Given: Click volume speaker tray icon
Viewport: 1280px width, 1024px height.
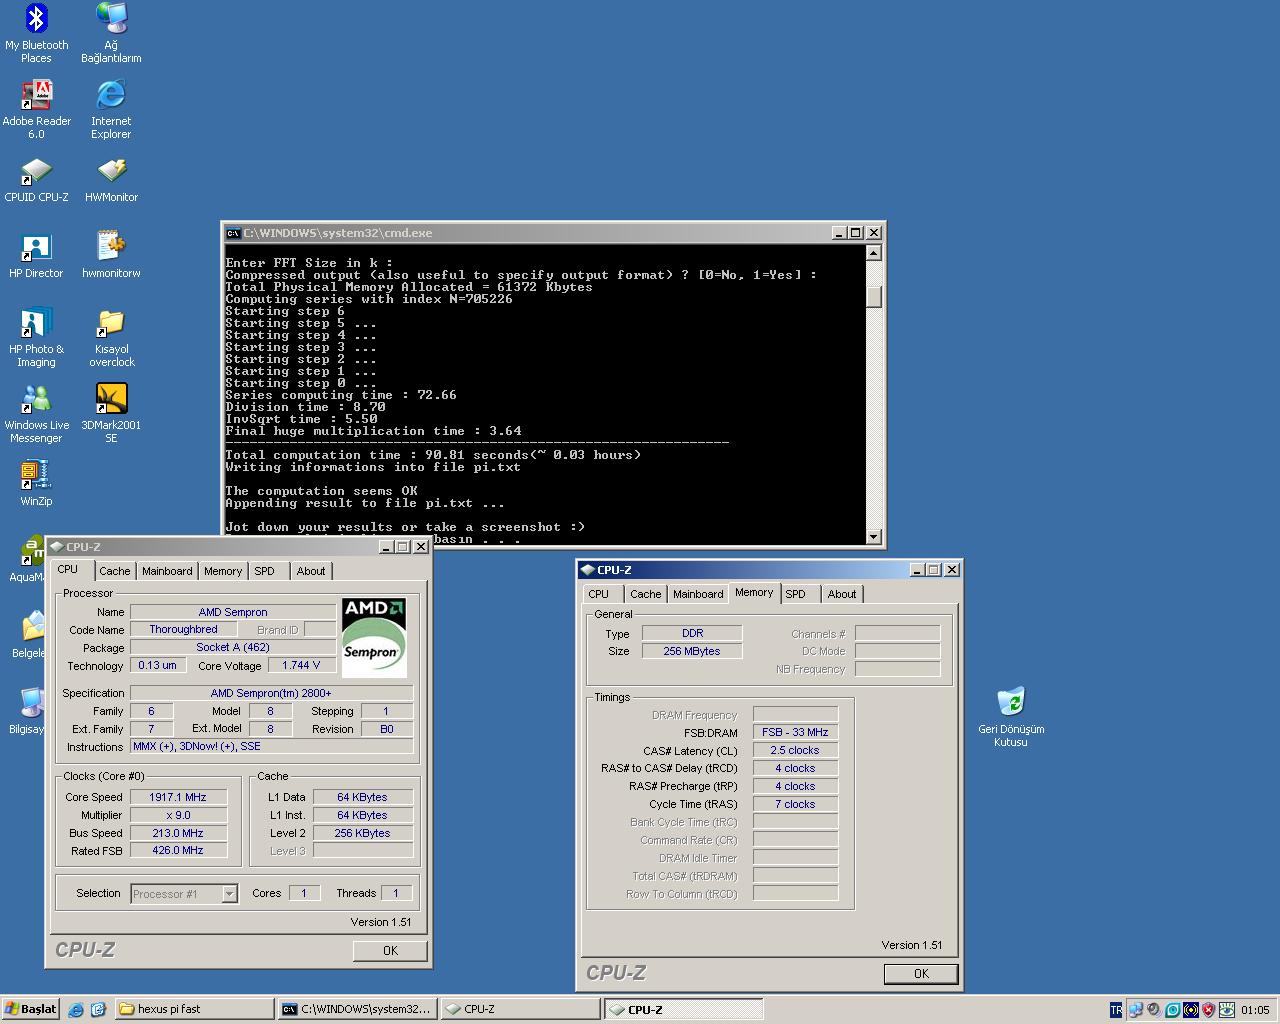Looking at the screenshot, I should tap(1154, 1010).
